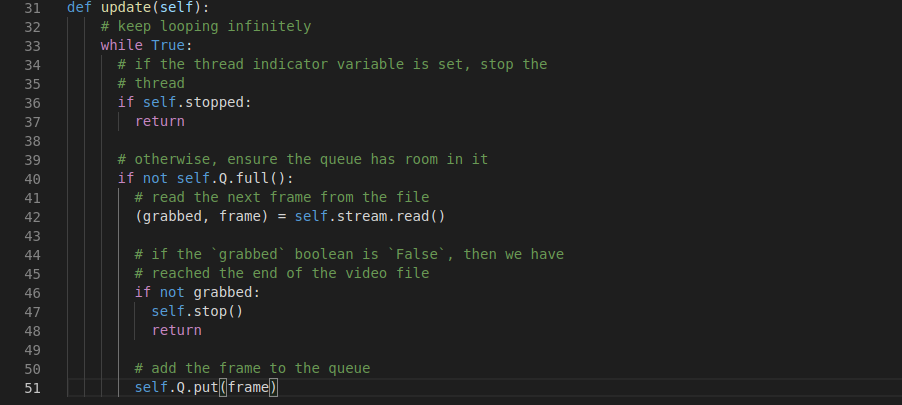Click line number 31 in the gutter
The width and height of the screenshot is (902, 405).
30,7
